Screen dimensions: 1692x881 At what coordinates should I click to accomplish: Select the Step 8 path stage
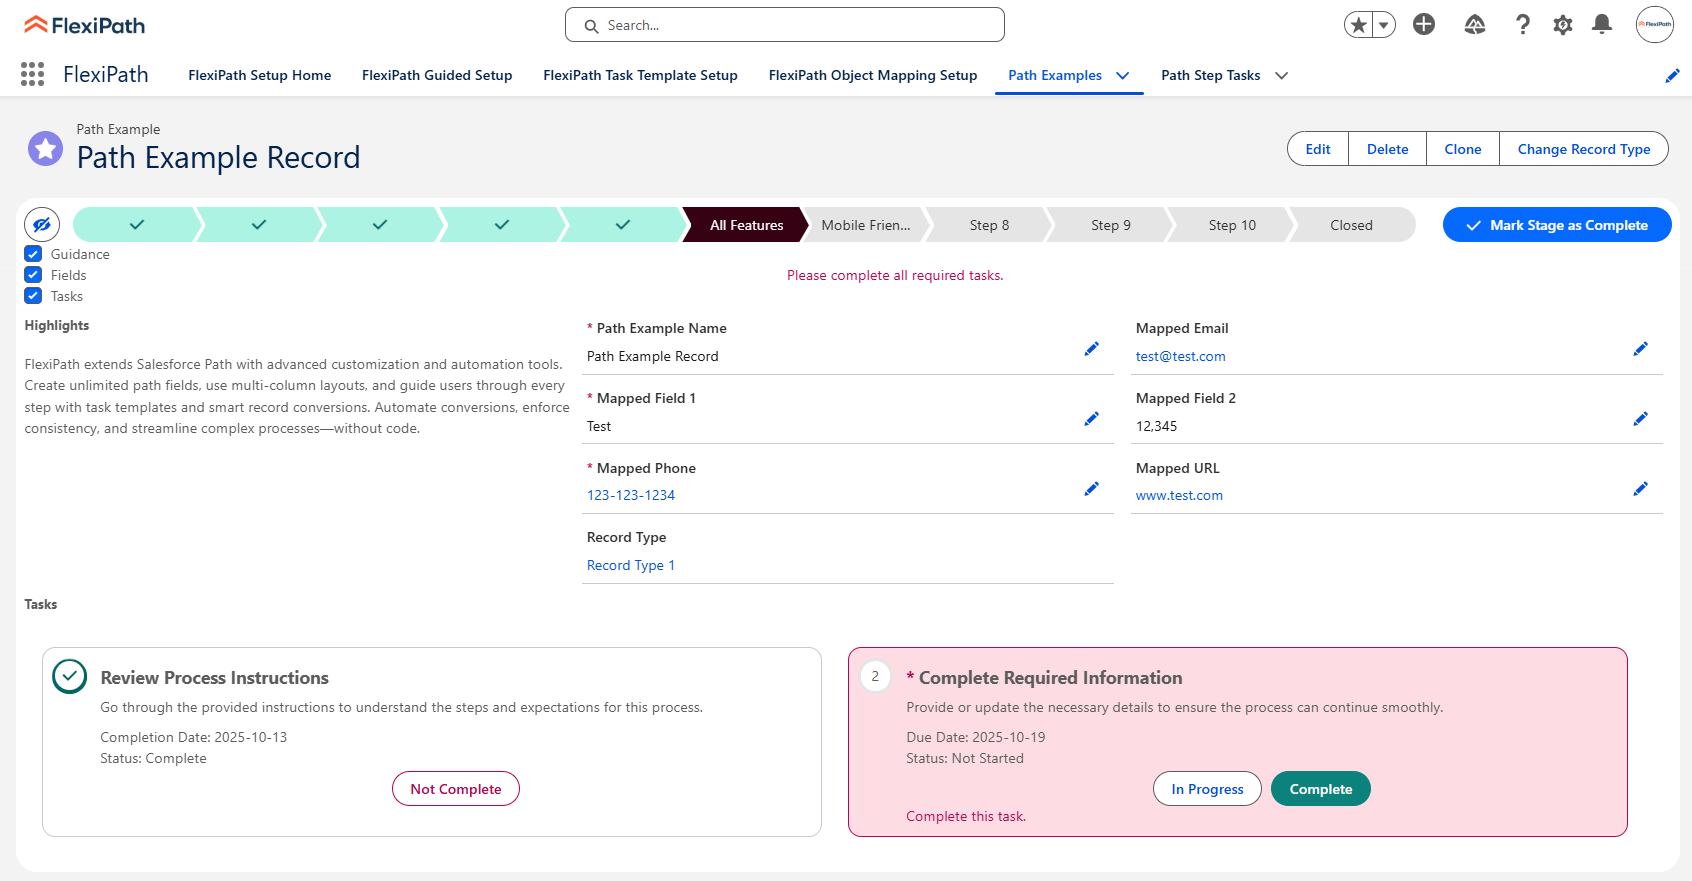989,225
